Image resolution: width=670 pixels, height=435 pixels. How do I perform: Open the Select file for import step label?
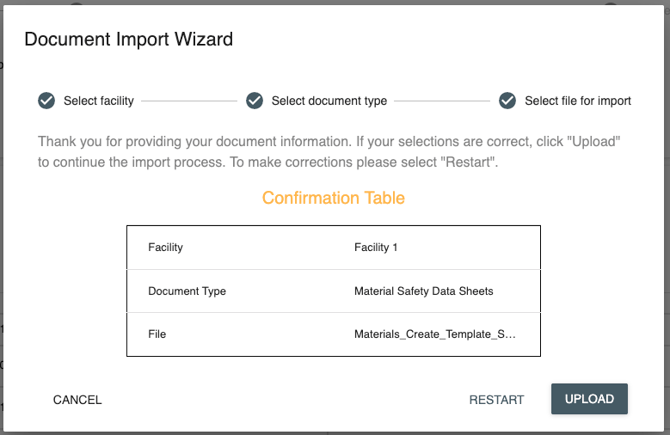tap(578, 101)
